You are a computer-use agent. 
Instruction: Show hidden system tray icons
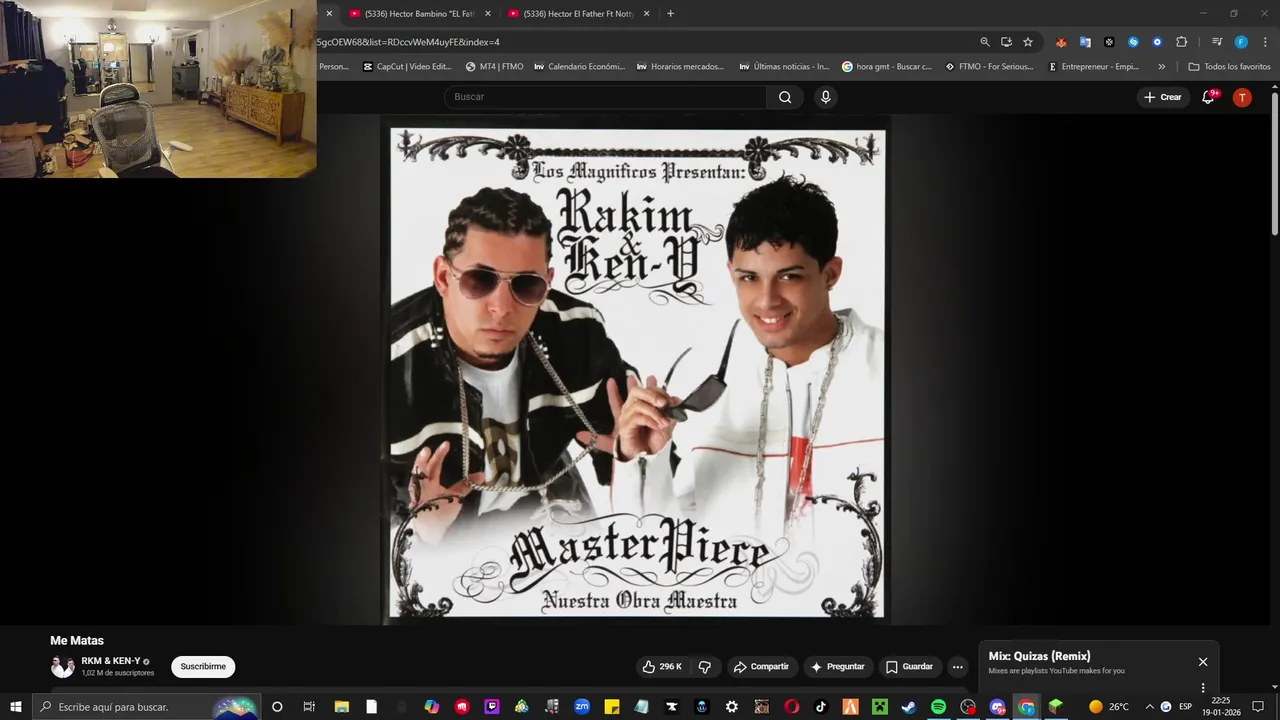1149,707
